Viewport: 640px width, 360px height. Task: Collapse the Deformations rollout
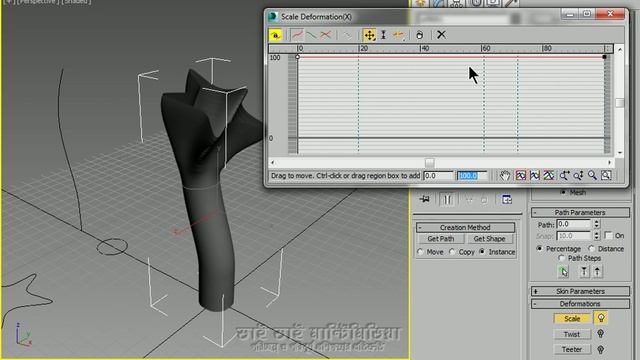coord(580,304)
